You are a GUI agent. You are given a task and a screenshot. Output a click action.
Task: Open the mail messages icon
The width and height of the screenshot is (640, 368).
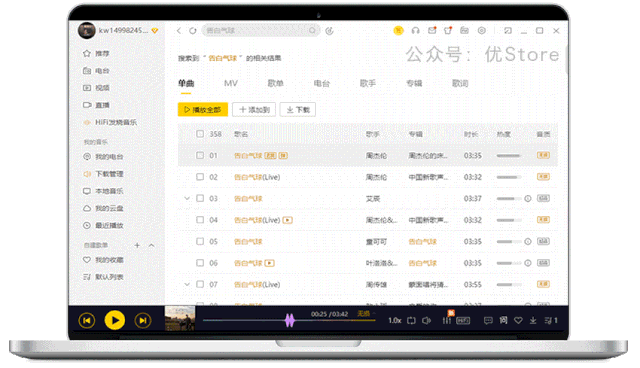tap(432, 31)
